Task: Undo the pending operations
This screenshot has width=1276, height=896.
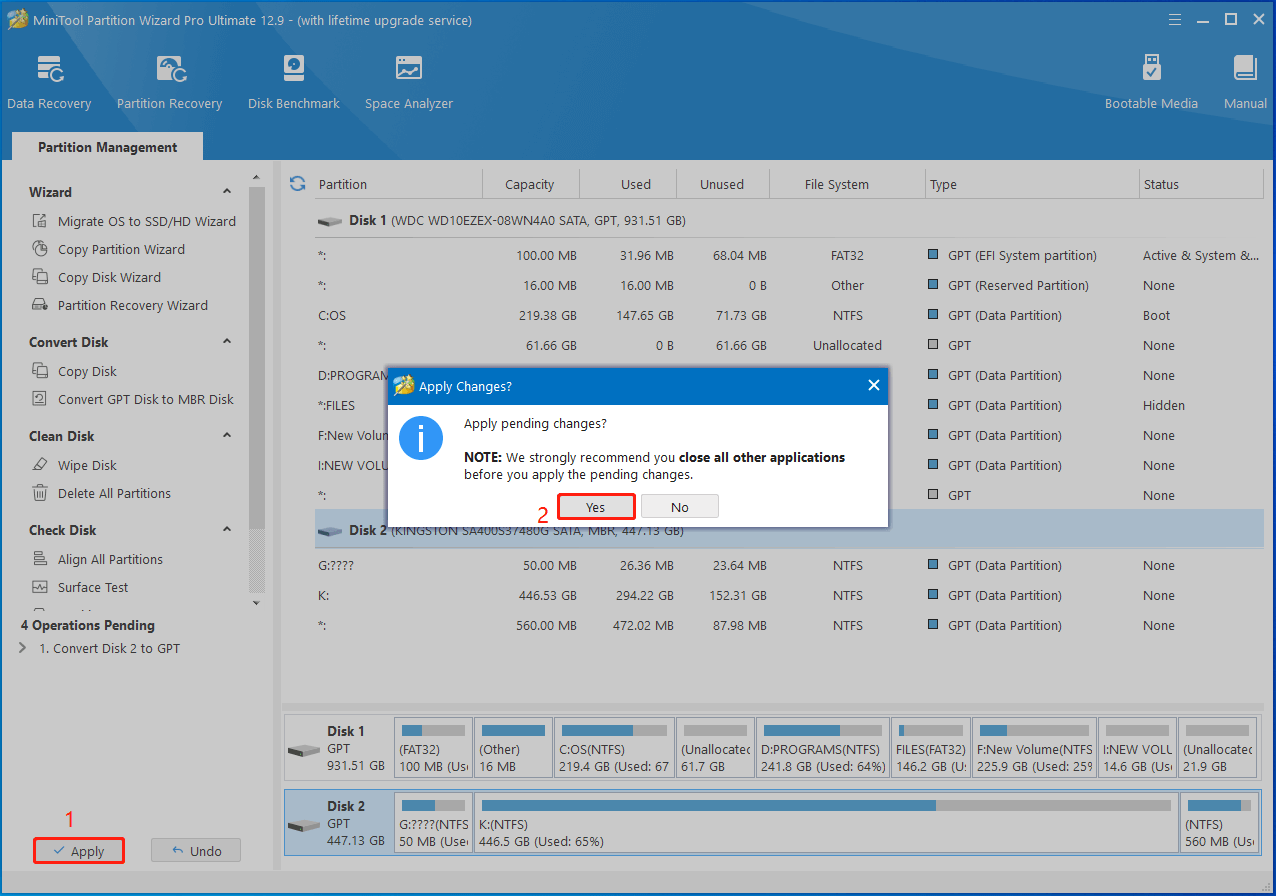Action: pyautogui.click(x=196, y=850)
